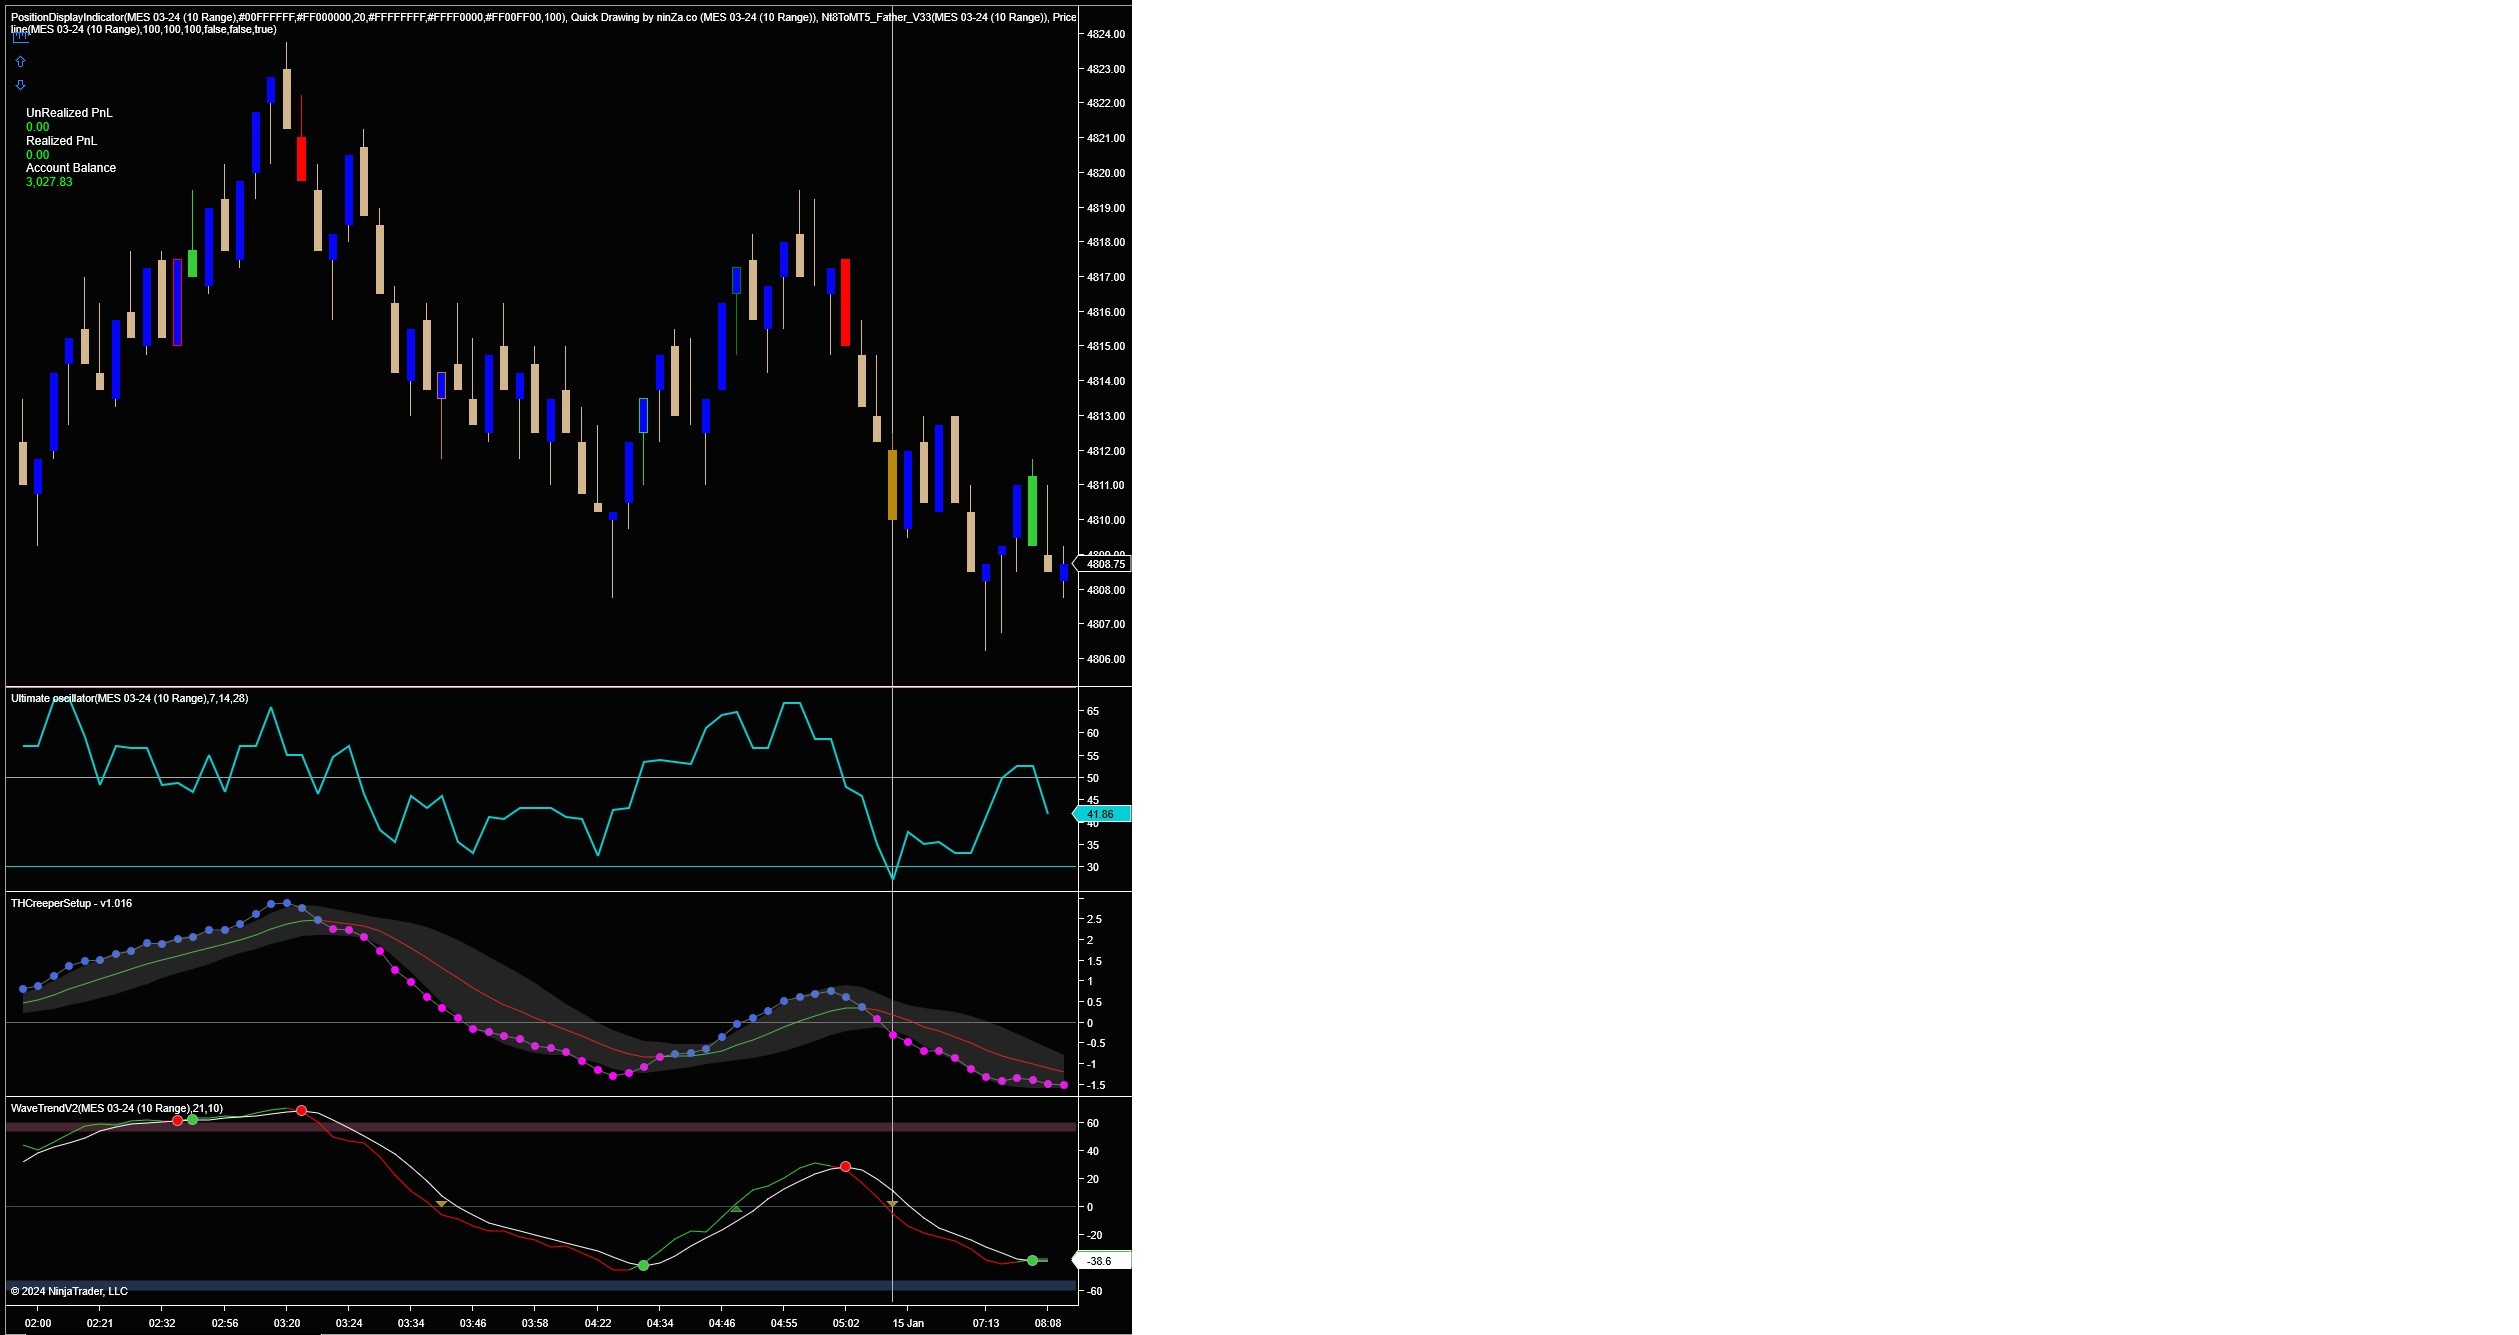Click the WaveTrendV2 indicator label
The image size is (2519, 1335).
(116, 1108)
